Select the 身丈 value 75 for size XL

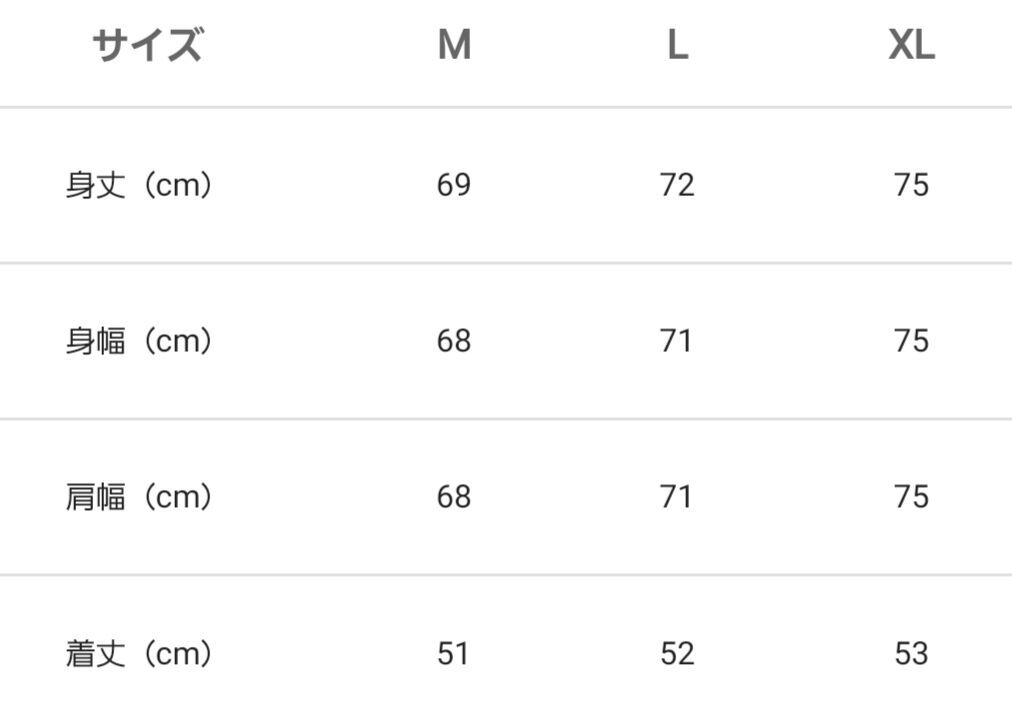pyautogui.click(x=911, y=186)
